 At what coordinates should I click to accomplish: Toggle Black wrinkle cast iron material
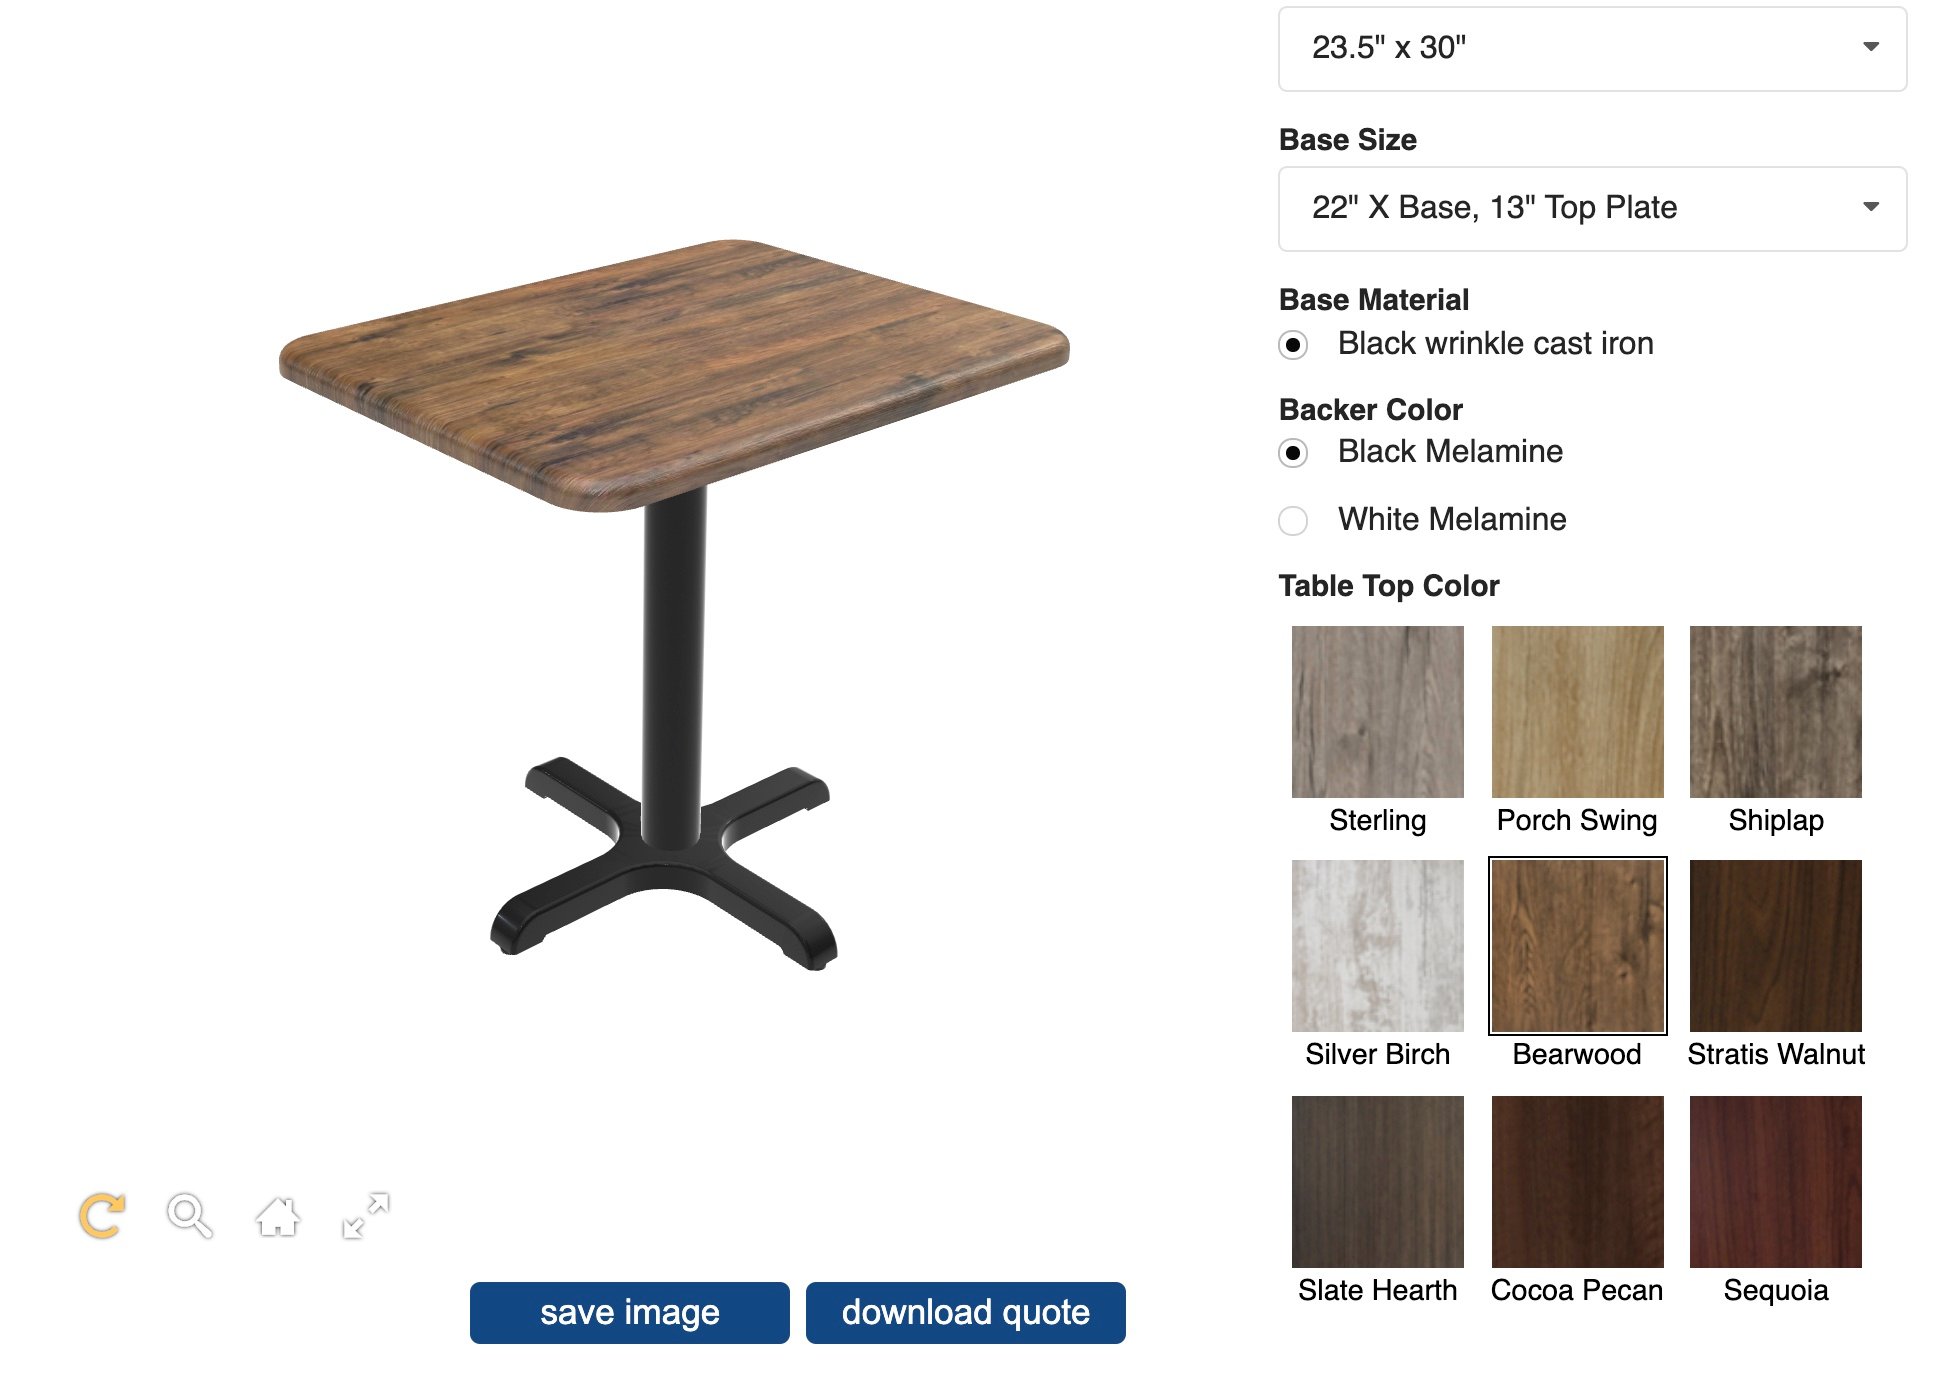coord(1292,344)
